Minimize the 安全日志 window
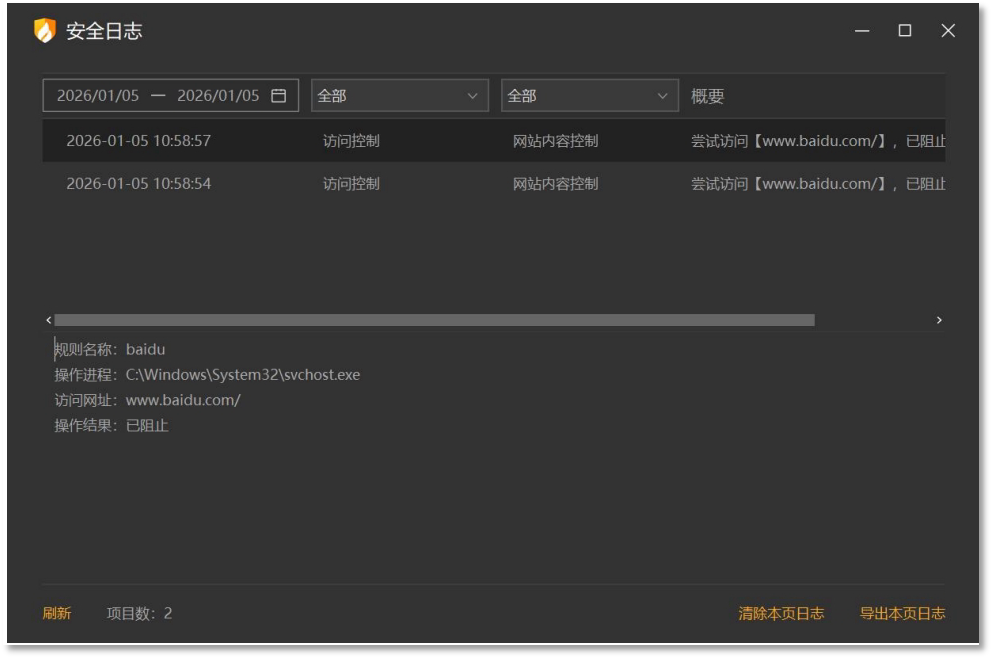 click(x=862, y=30)
